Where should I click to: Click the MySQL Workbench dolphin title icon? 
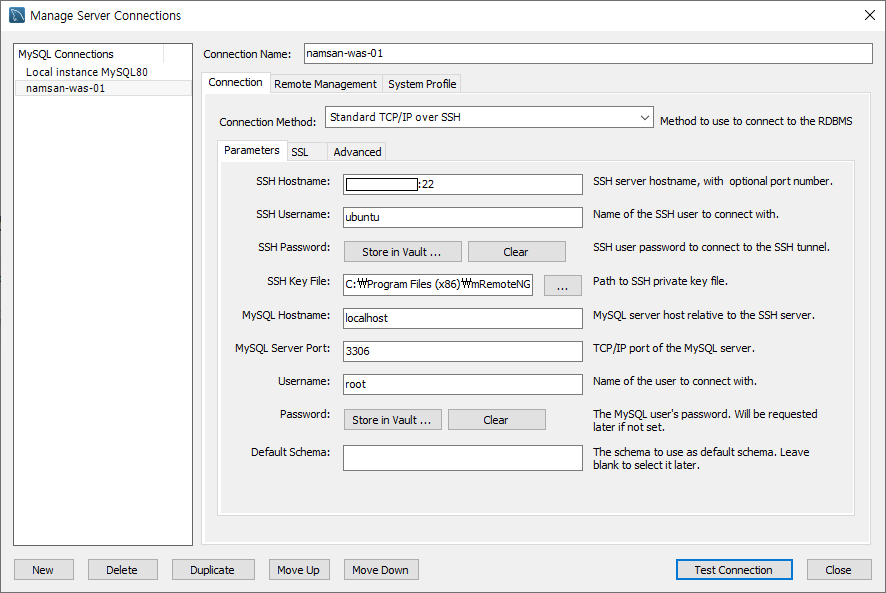(x=17, y=15)
